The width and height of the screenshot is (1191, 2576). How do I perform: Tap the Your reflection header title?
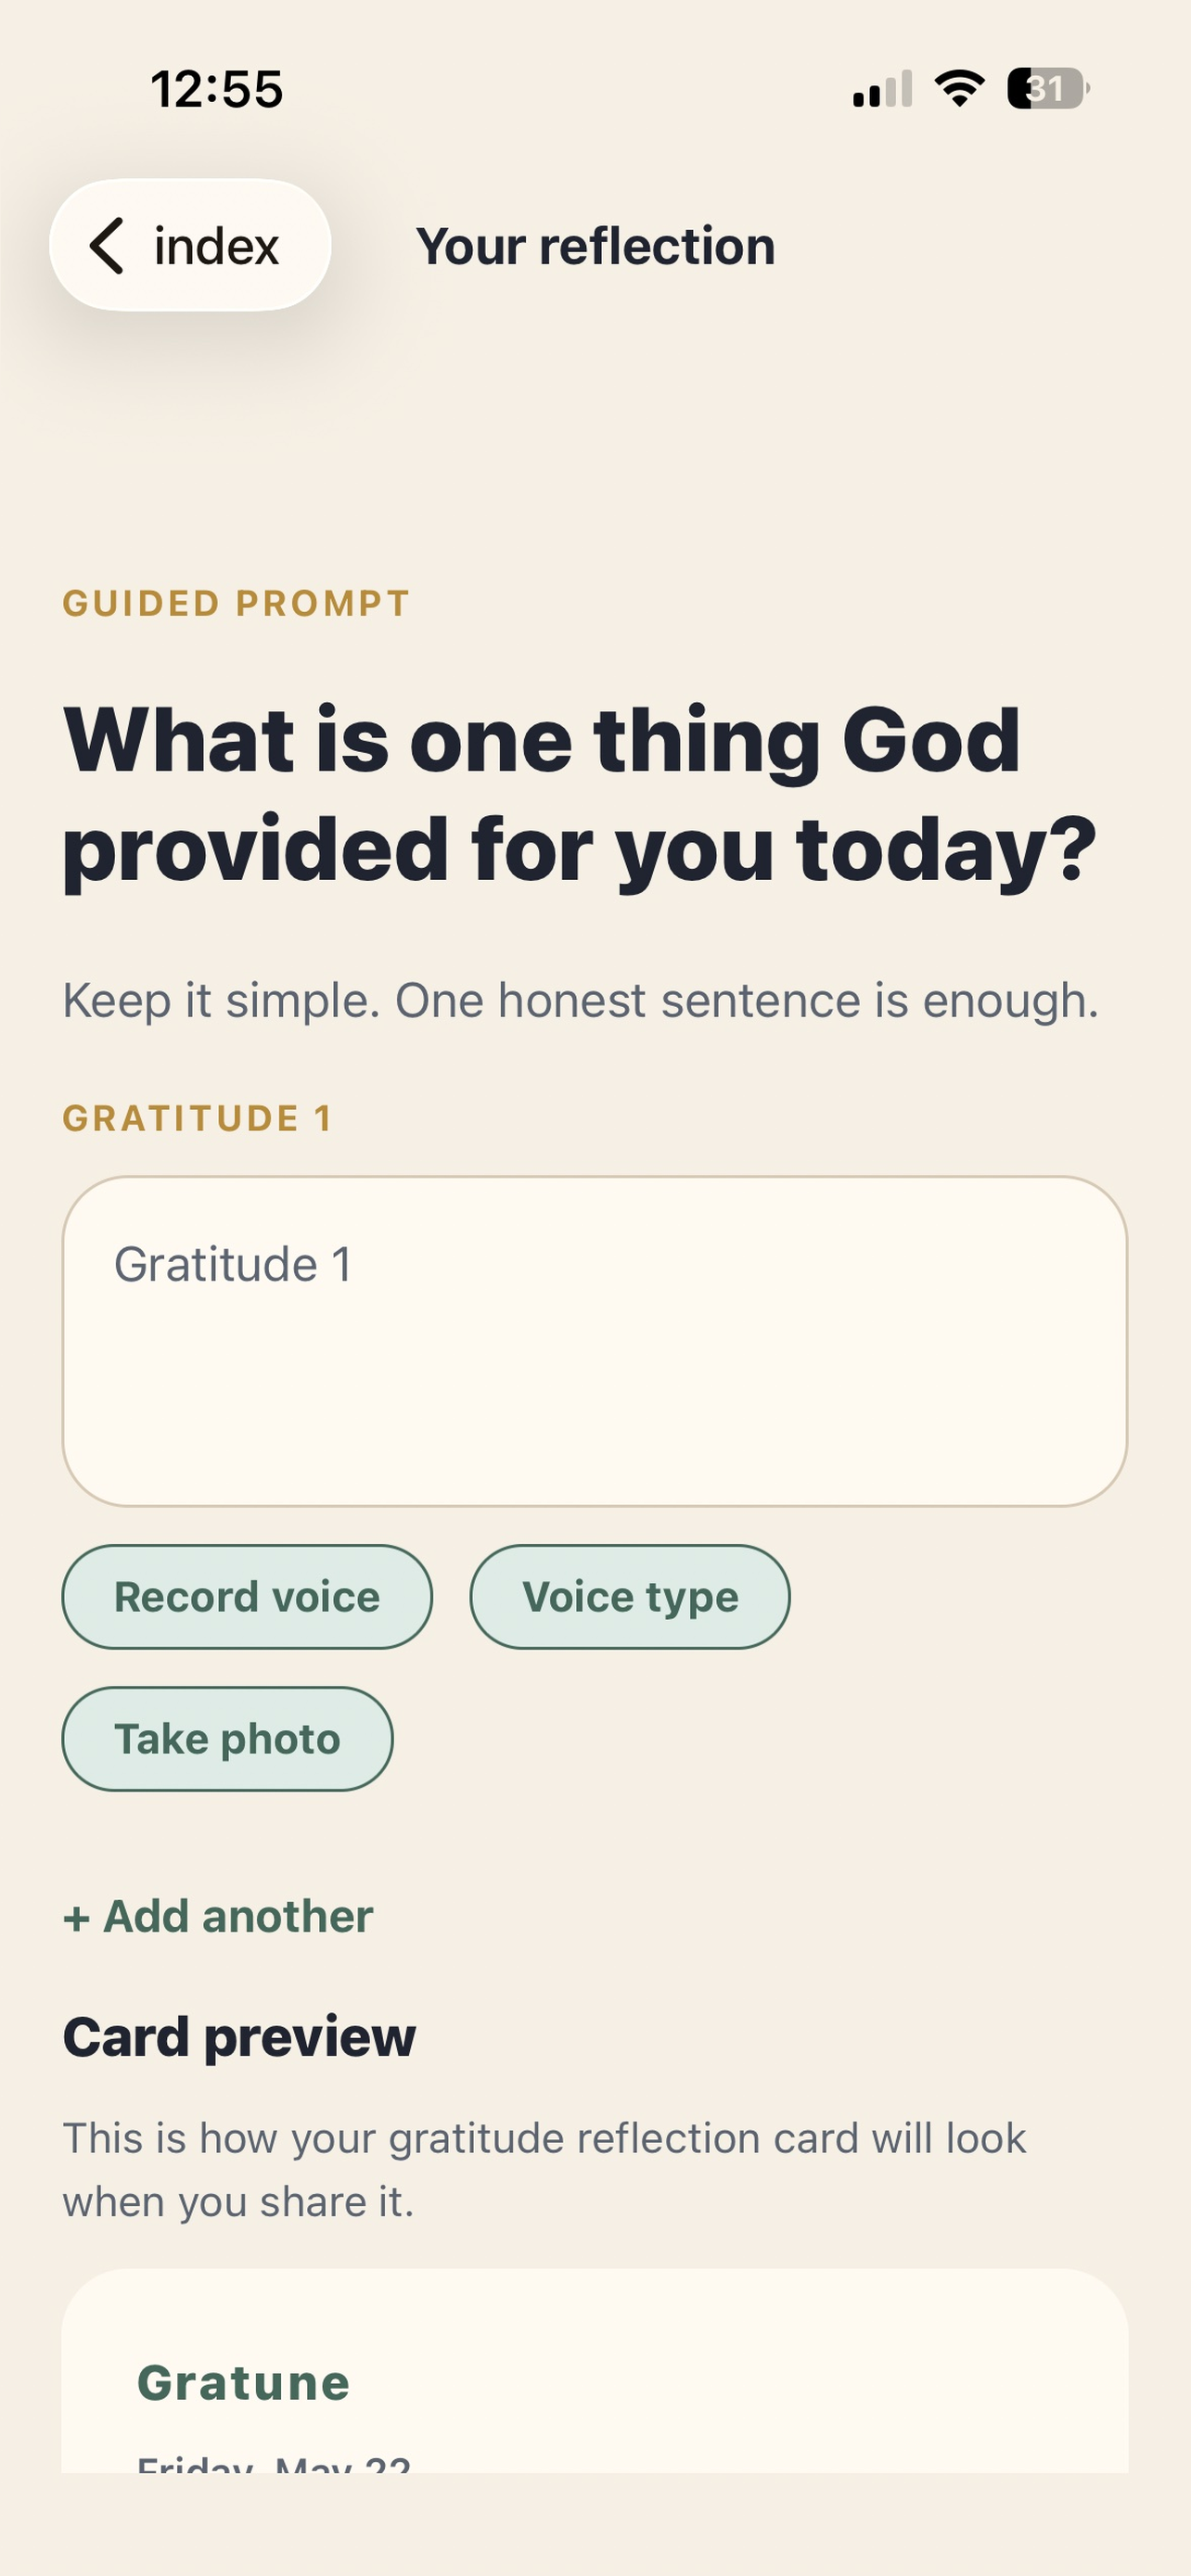(x=596, y=246)
